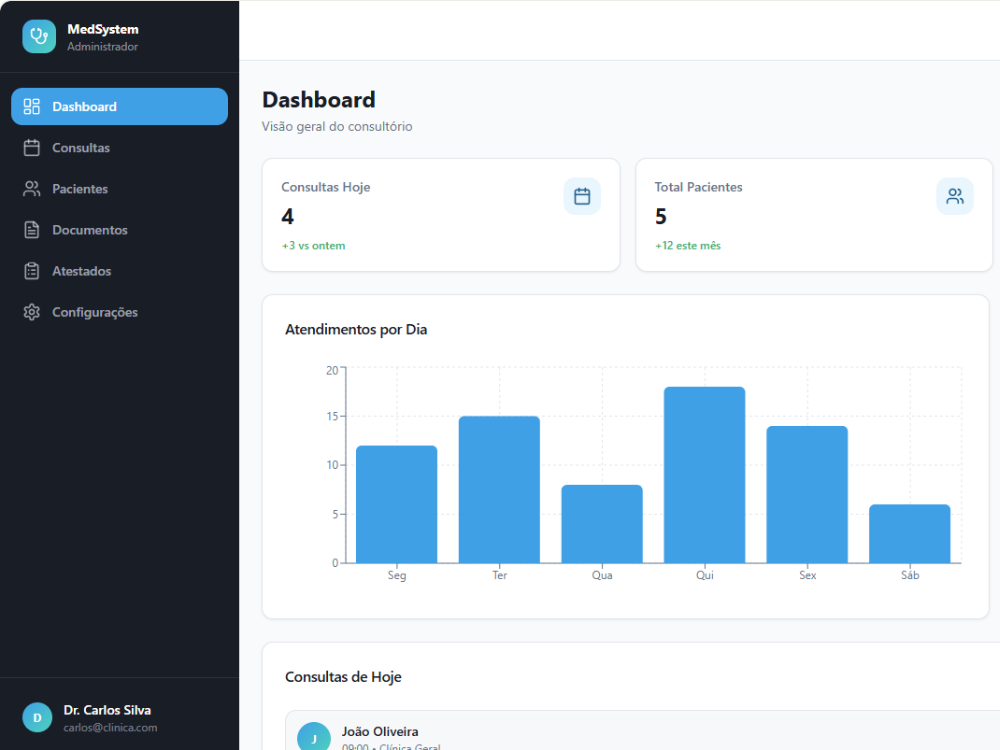Open João Oliveira's appointment entry
This screenshot has height=750, width=1000.
642,730
